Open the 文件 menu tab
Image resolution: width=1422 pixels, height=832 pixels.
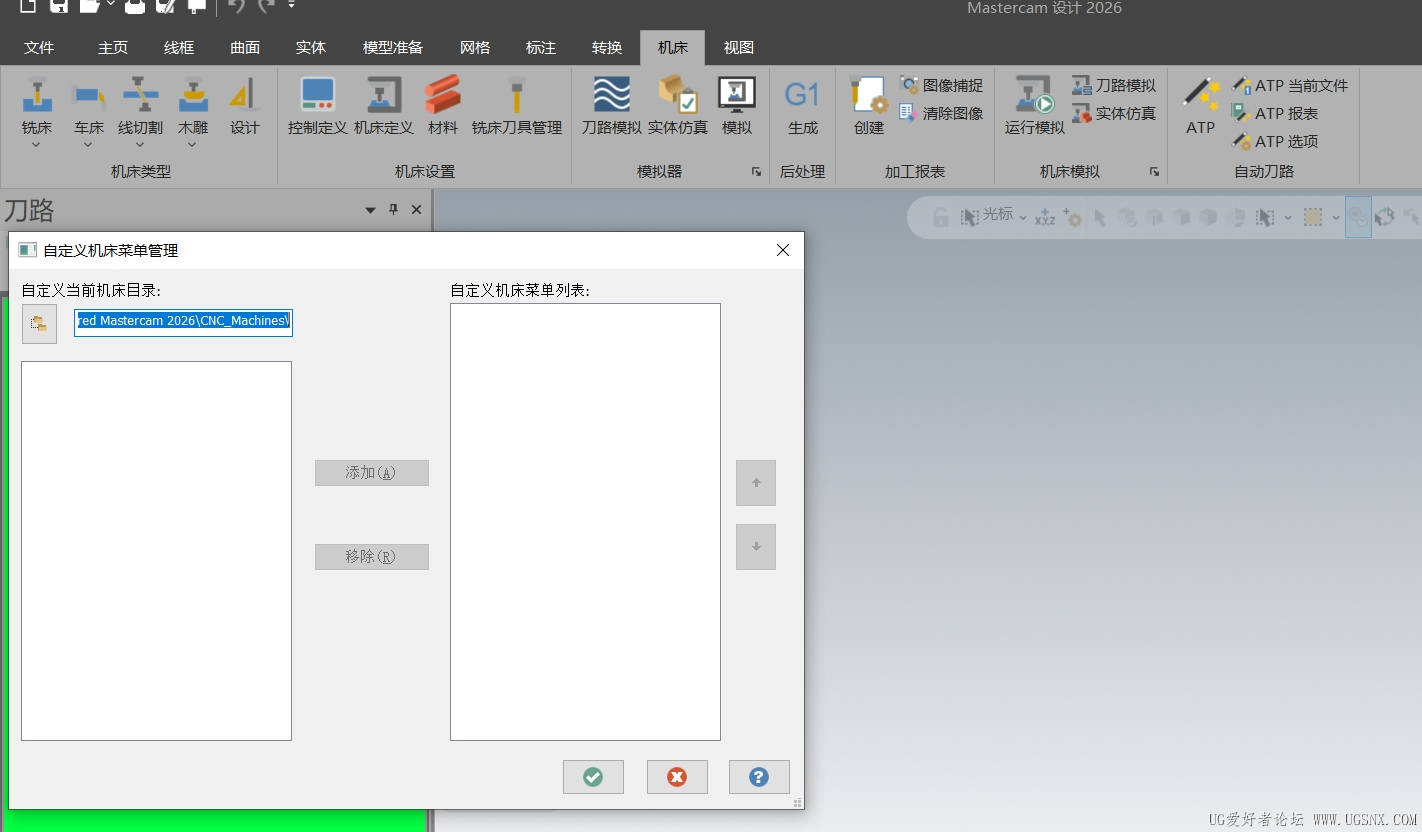coord(39,47)
